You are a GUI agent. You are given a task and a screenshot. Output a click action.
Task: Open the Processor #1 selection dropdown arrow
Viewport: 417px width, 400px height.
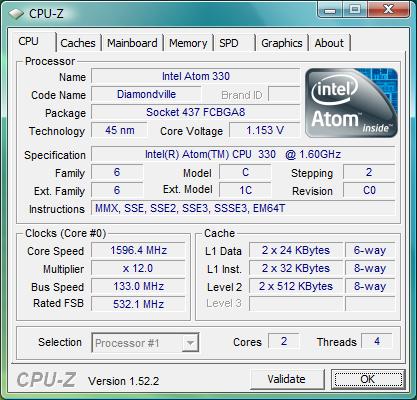pos(190,343)
